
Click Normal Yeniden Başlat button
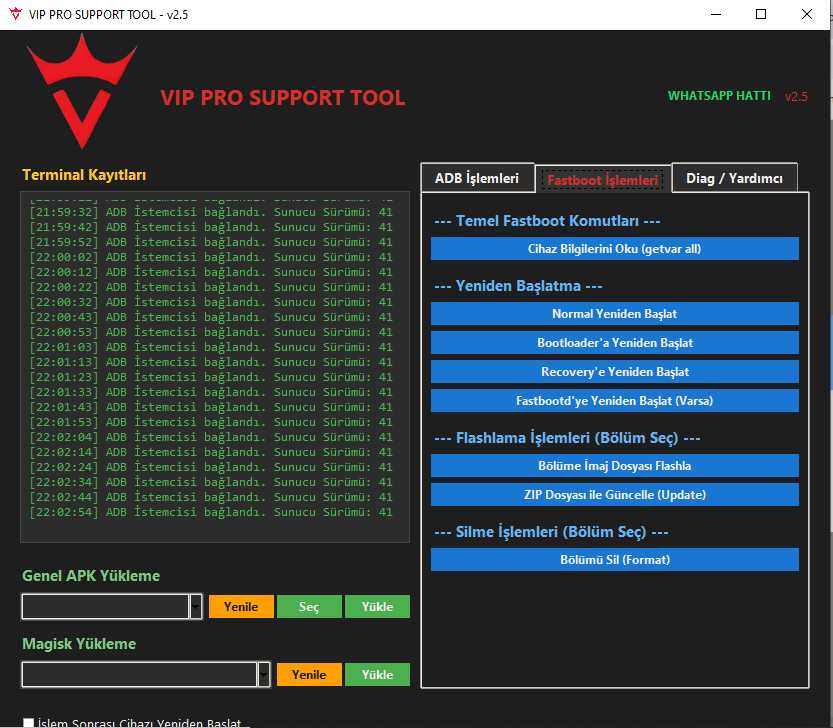[615, 314]
